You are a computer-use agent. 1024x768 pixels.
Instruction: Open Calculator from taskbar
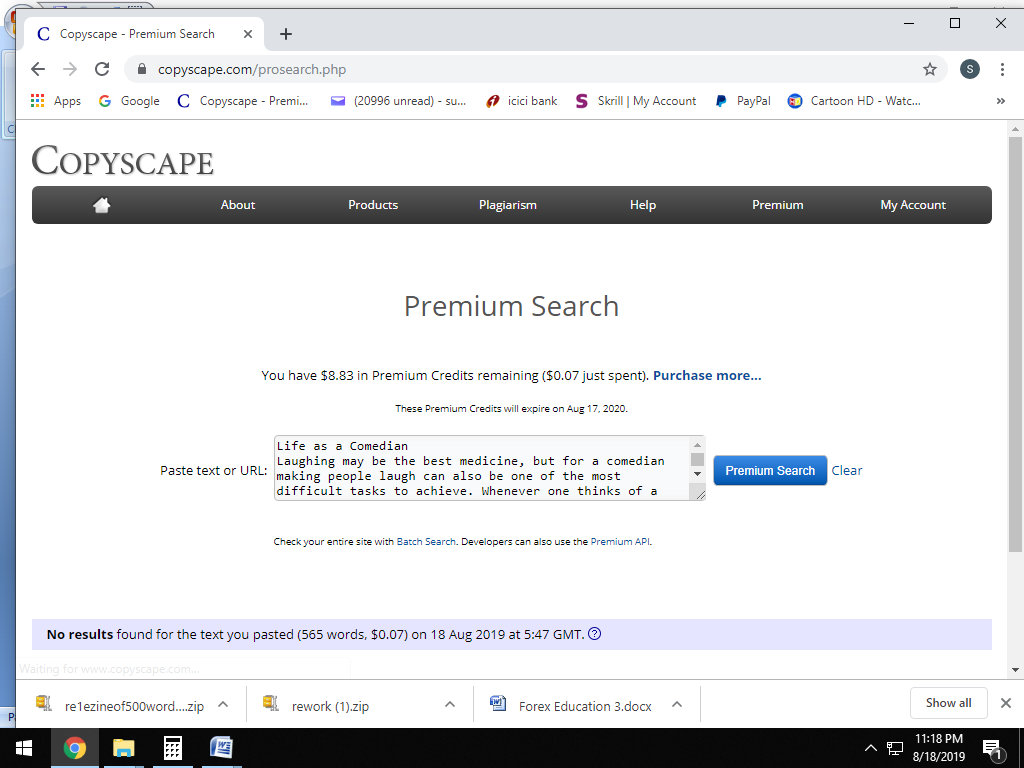172,748
